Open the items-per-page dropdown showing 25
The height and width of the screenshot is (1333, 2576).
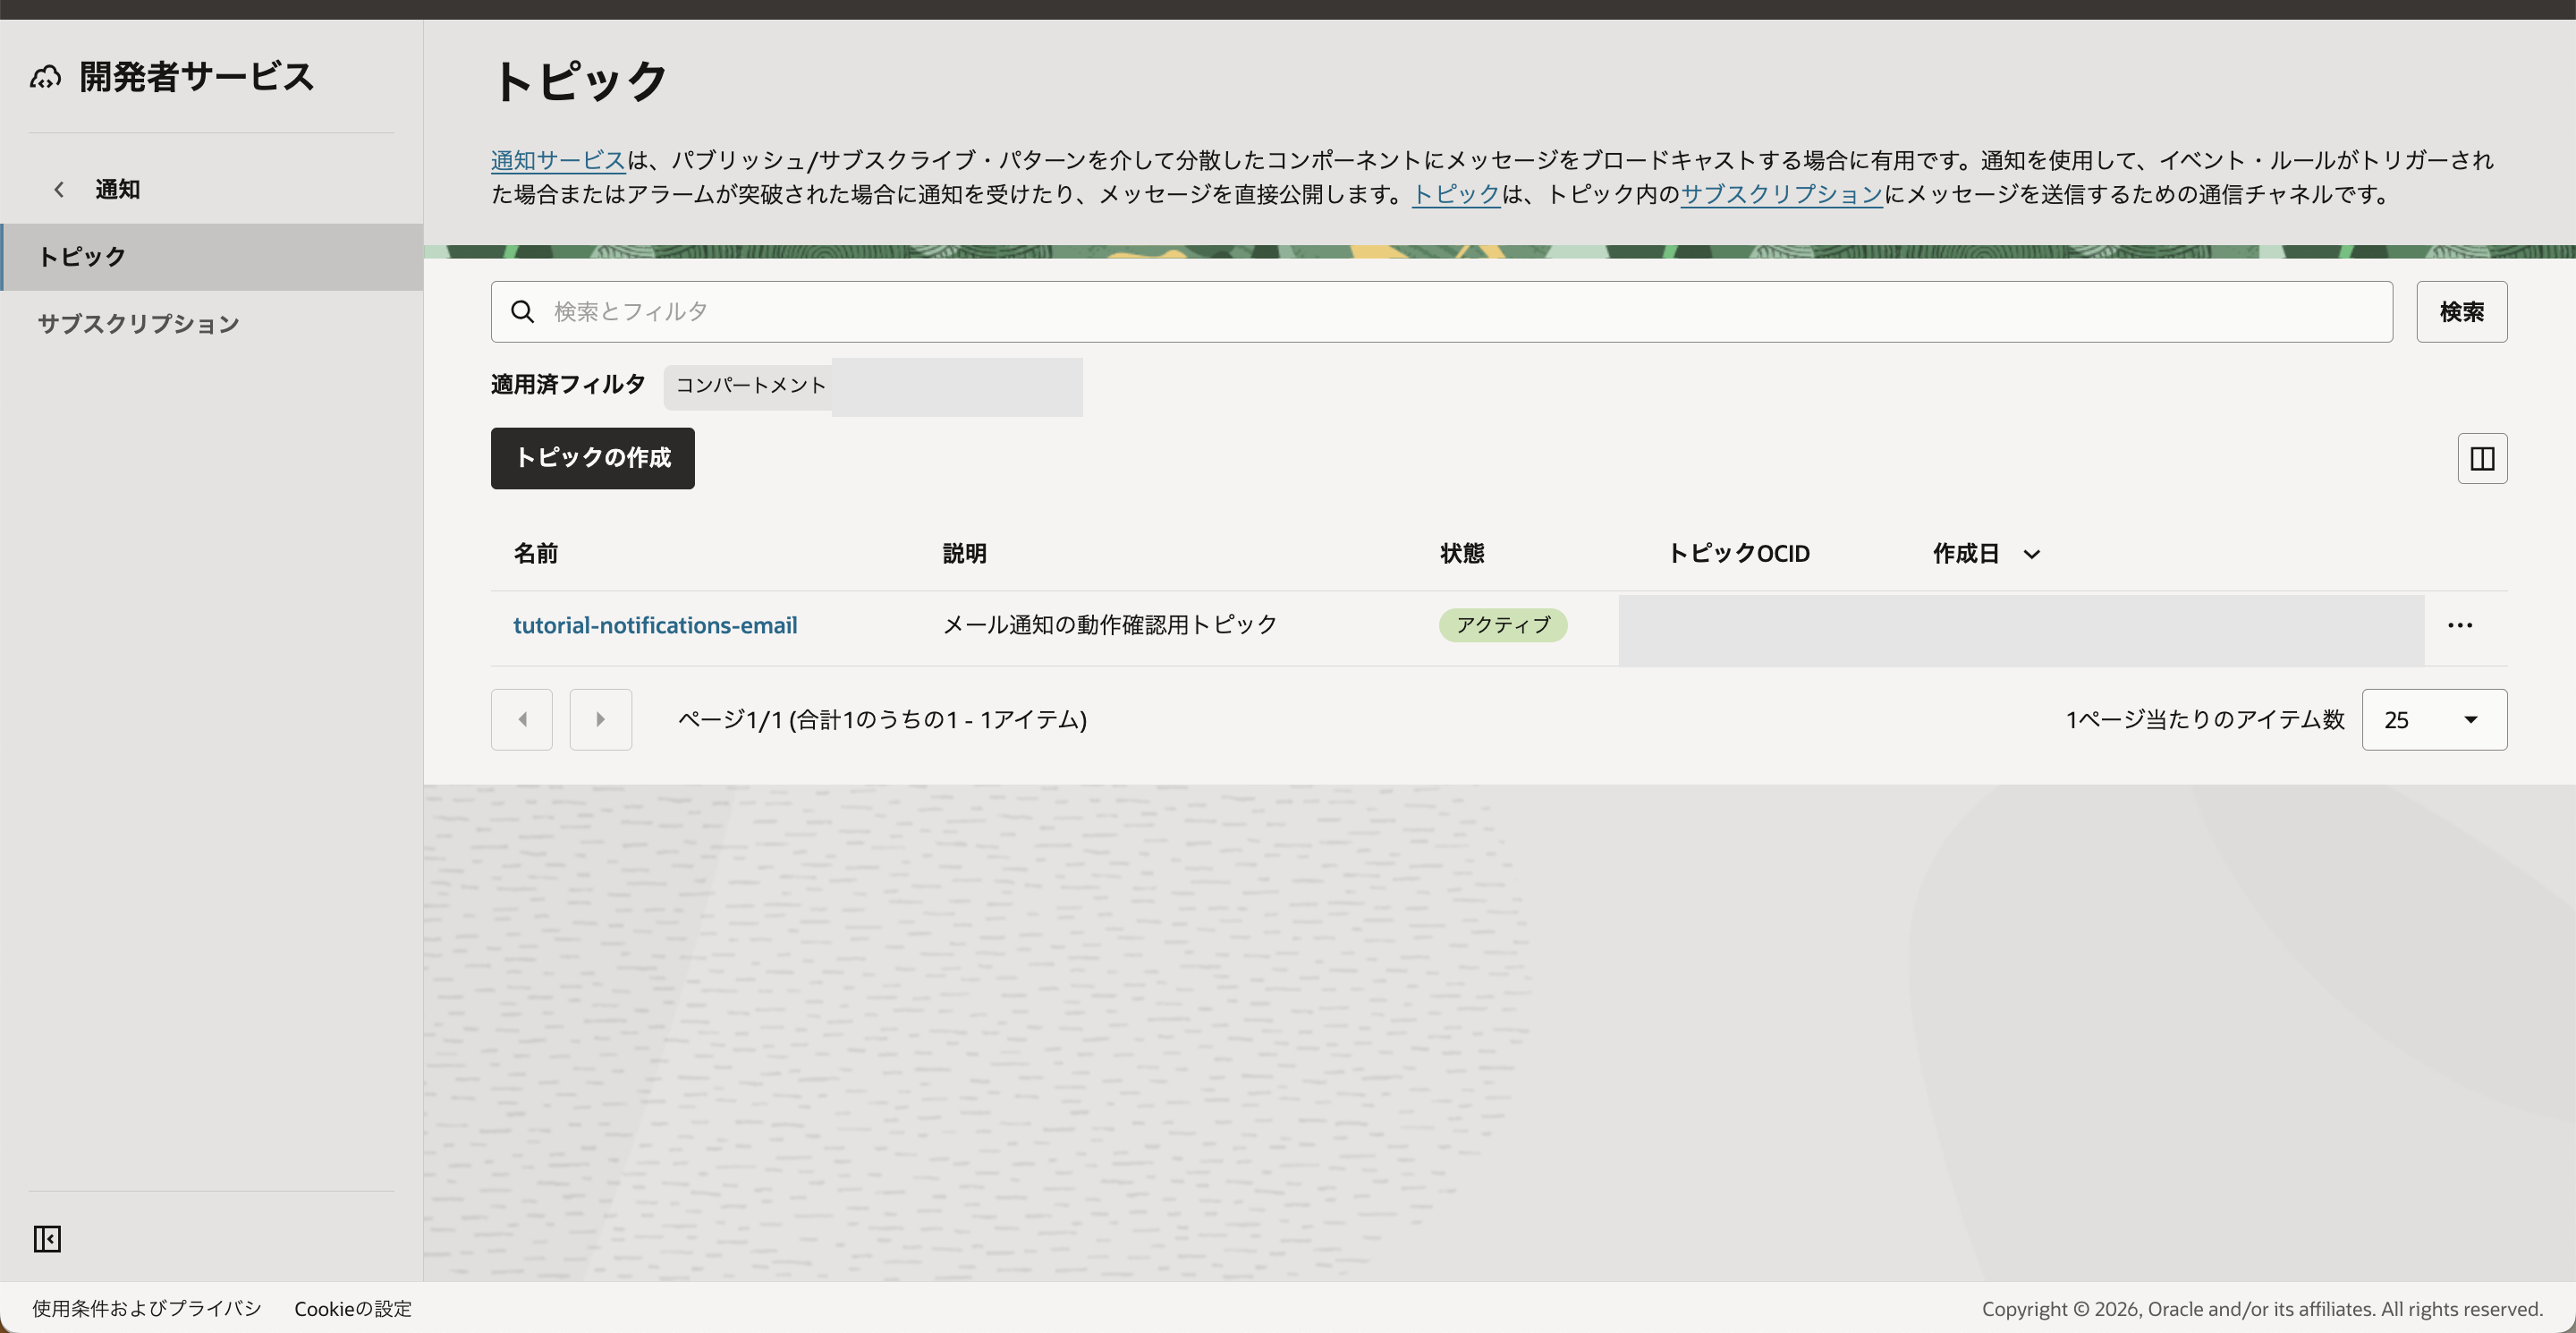tap(2434, 719)
